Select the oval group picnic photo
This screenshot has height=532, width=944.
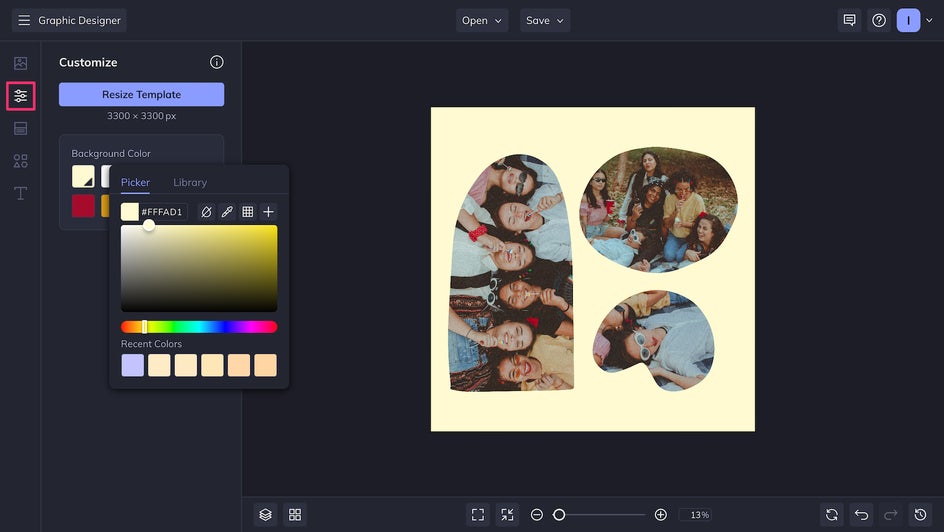pos(659,209)
